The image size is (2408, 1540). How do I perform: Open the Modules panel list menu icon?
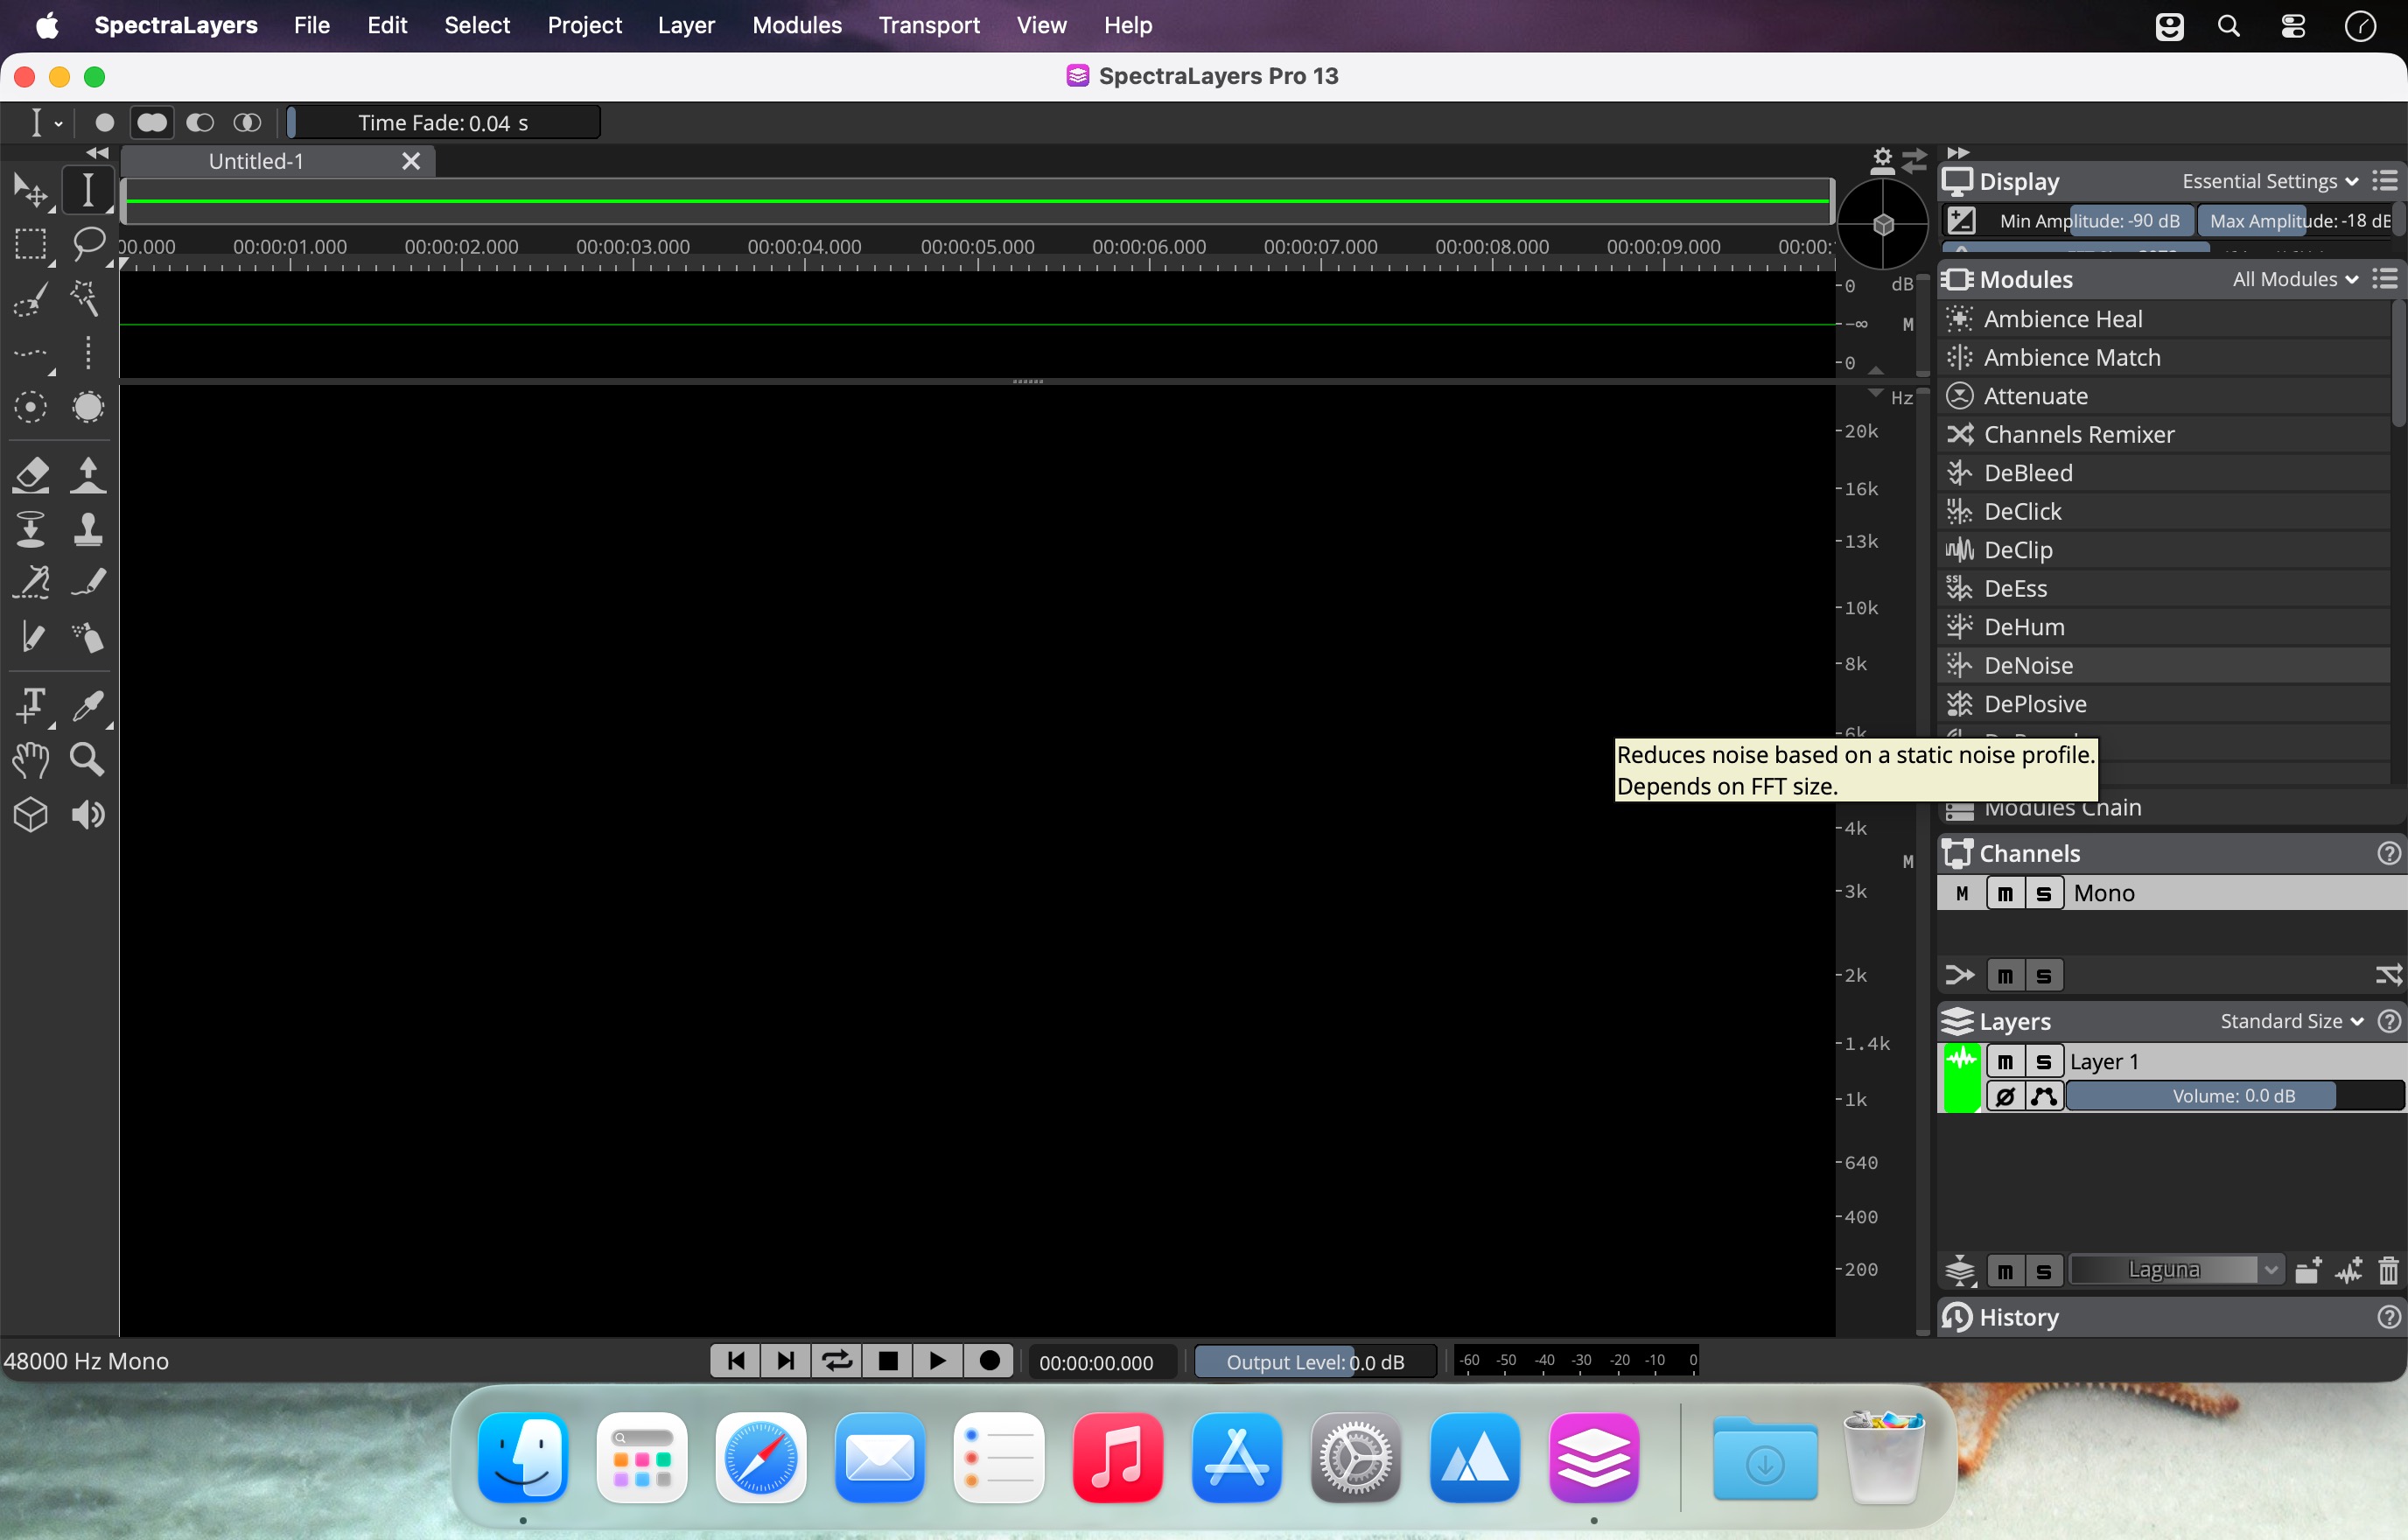click(x=2386, y=279)
